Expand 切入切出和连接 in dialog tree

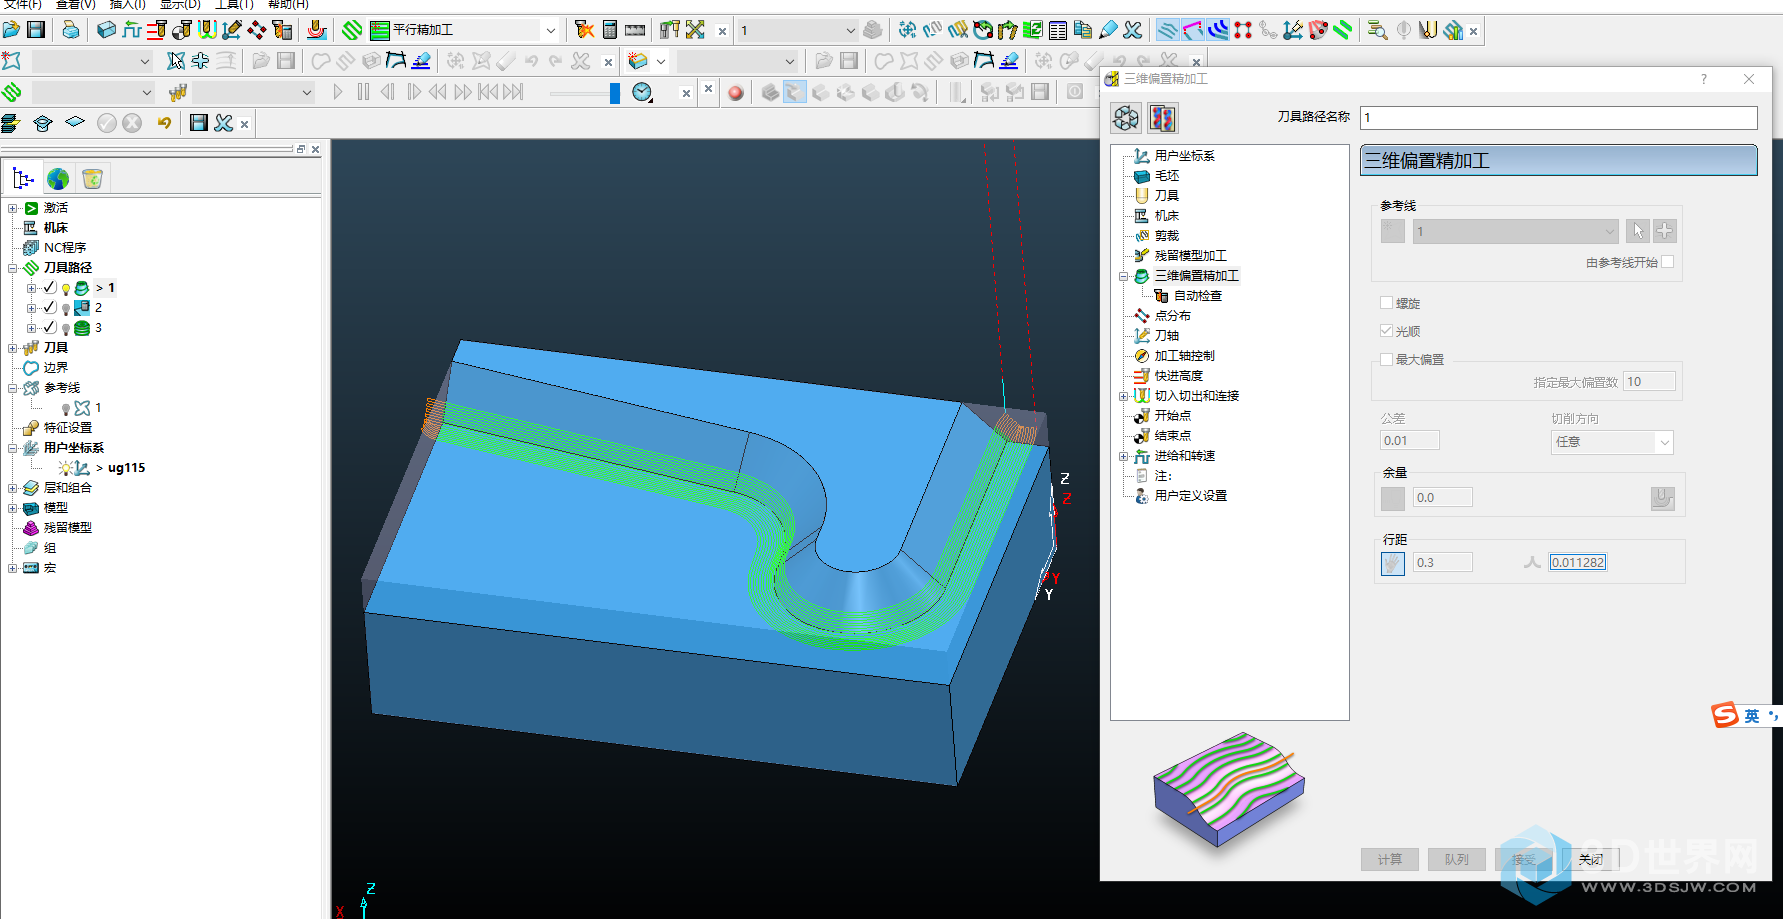pos(1123,396)
